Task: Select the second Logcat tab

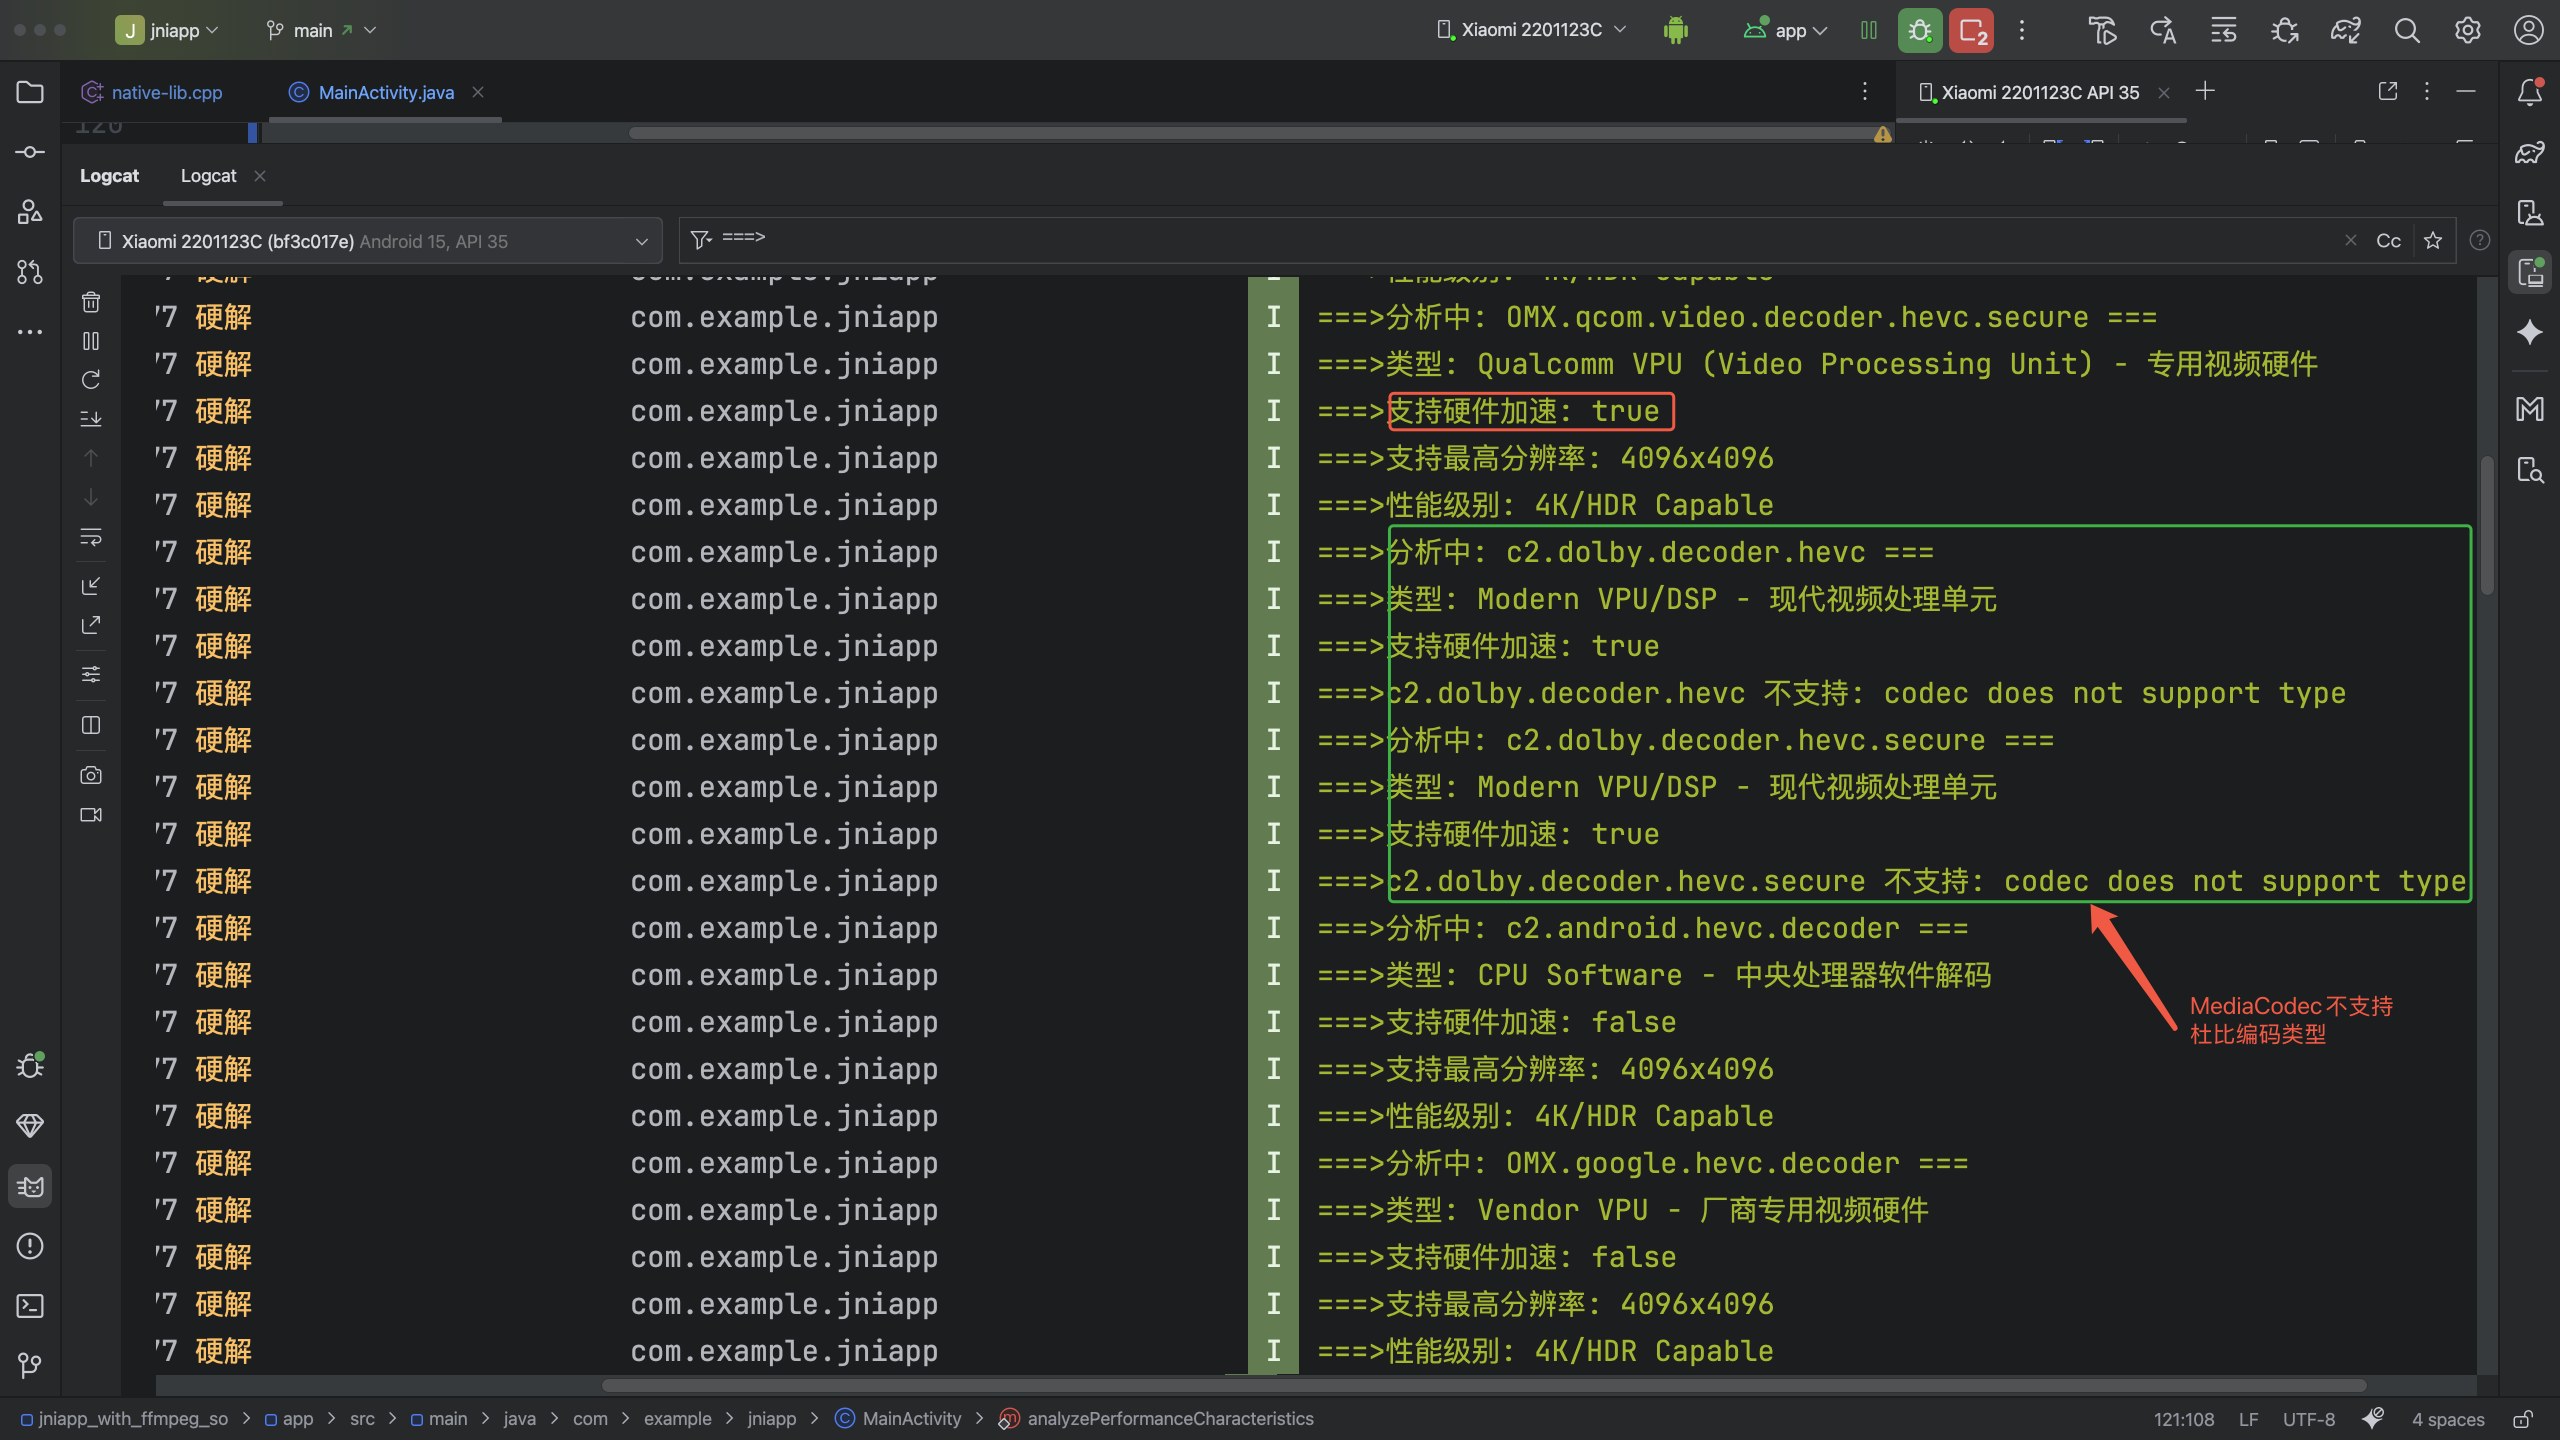Action: 208,176
